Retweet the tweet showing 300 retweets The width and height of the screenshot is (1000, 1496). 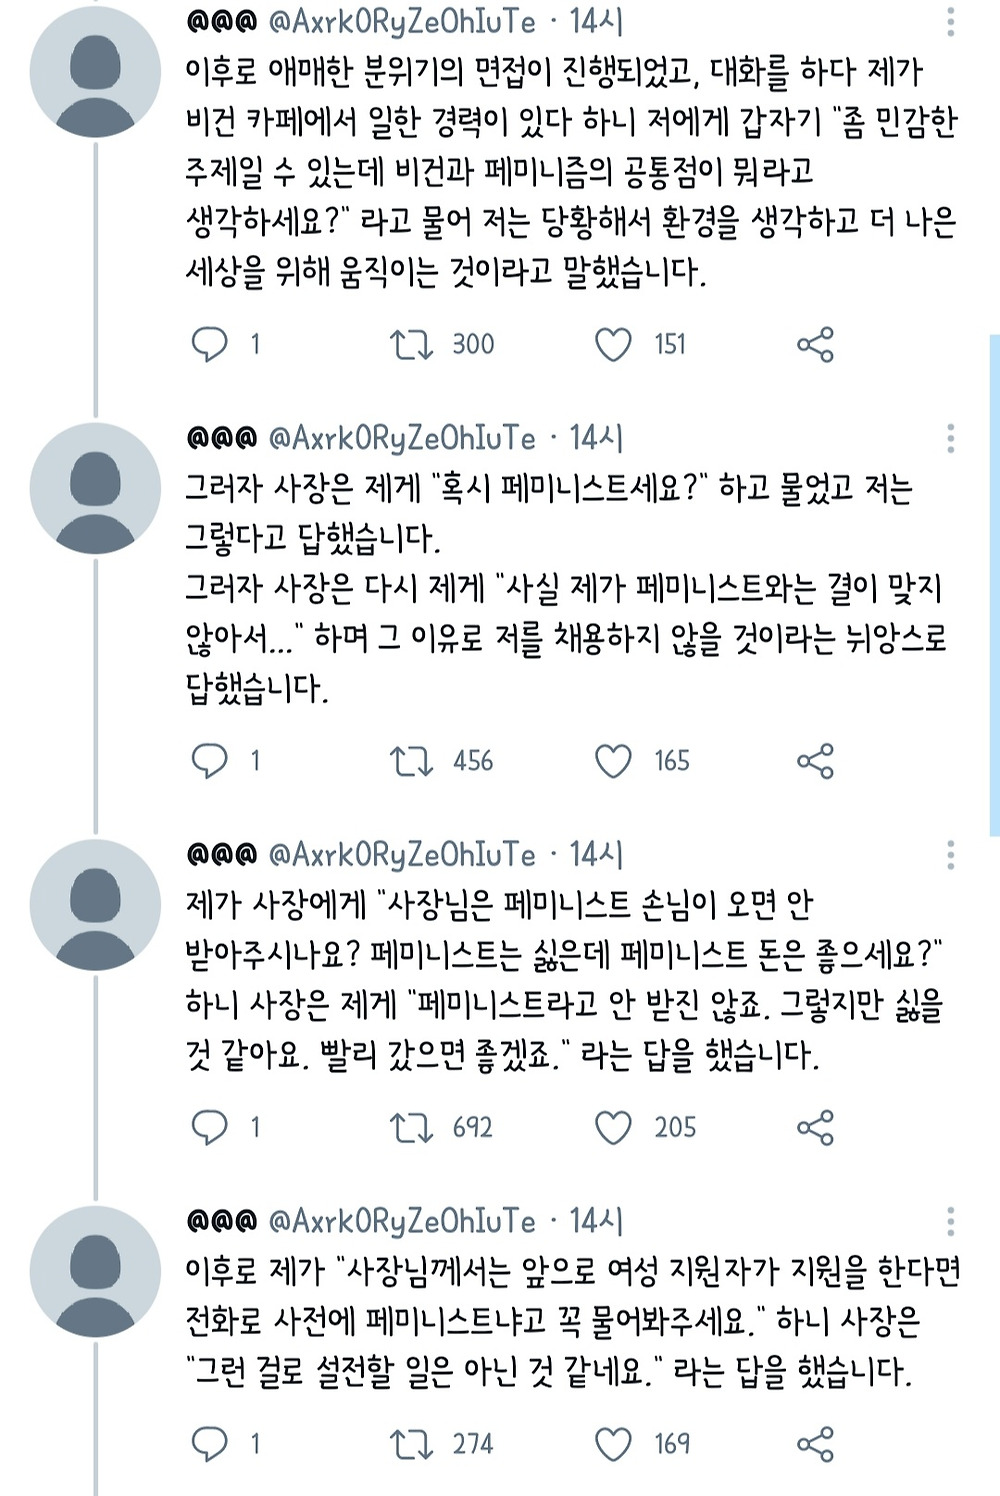coord(410,345)
